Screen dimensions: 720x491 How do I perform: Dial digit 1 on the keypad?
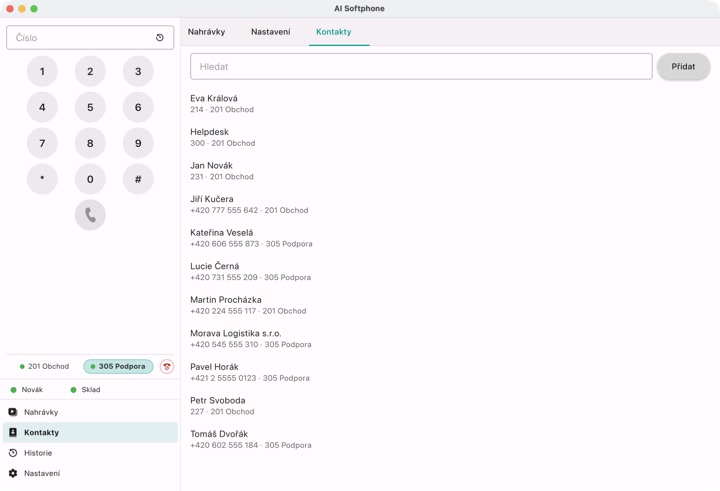click(x=42, y=71)
